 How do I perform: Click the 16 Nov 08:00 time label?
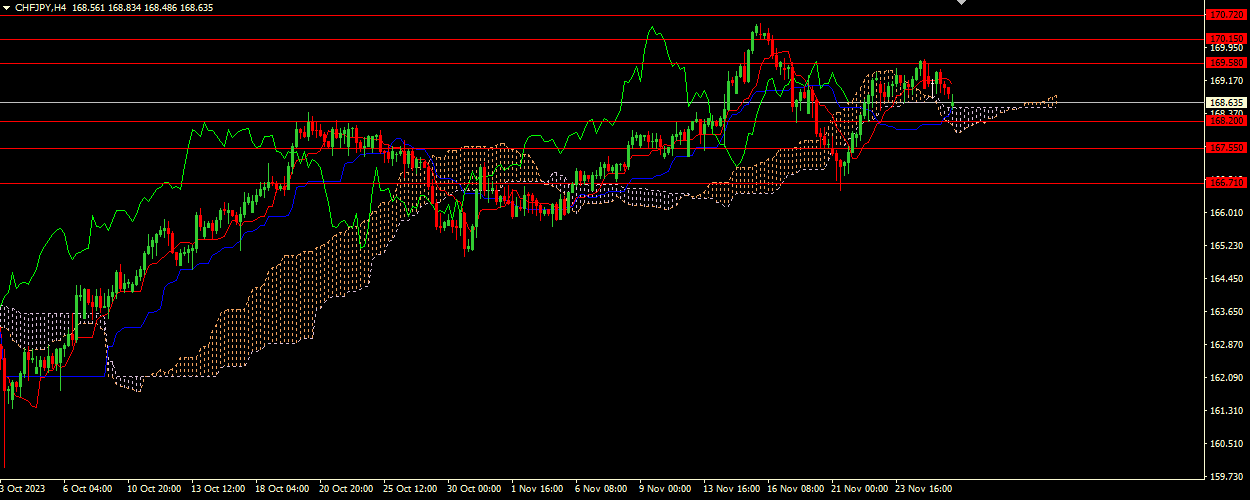[794, 490]
